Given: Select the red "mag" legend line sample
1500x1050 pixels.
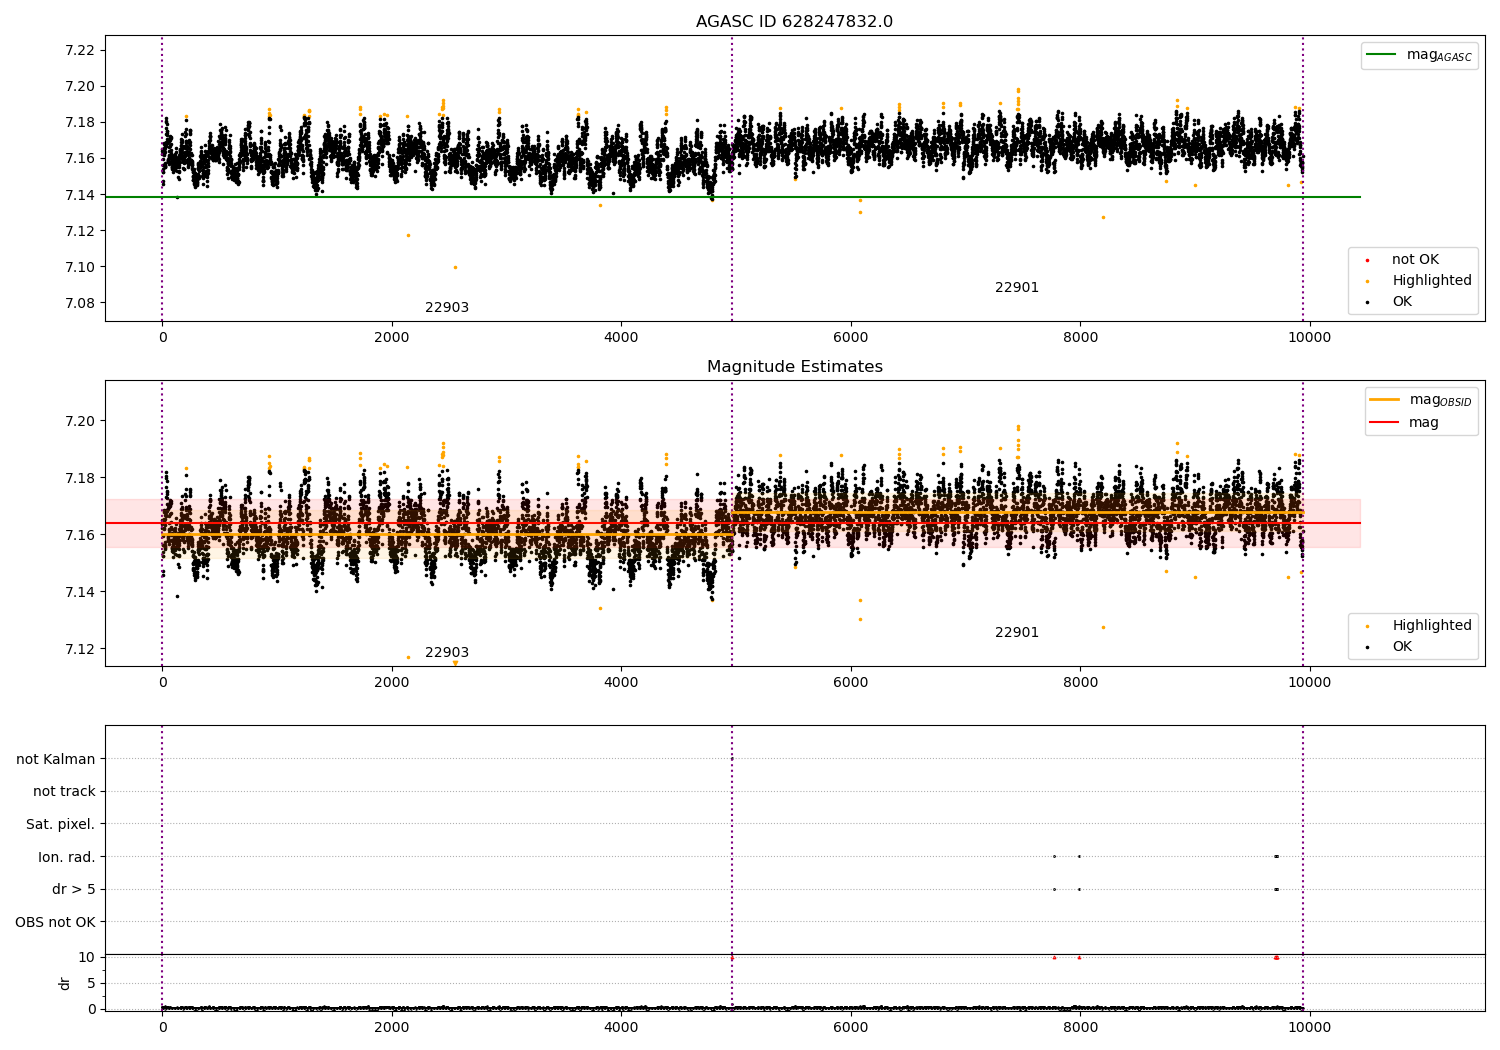Looking at the screenshot, I should click(x=1385, y=423).
